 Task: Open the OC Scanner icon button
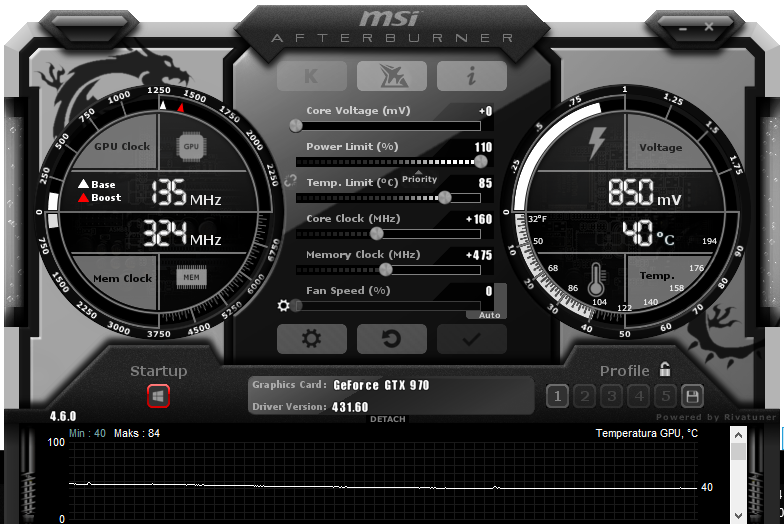pos(391,76)
